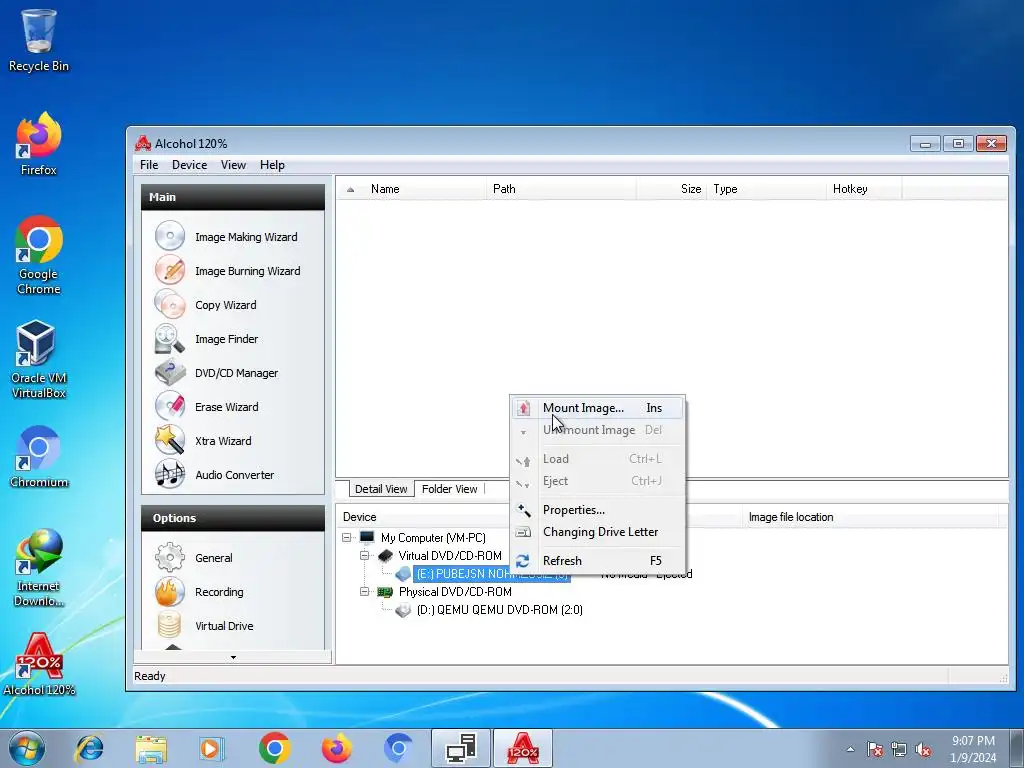Image resolution: width=1024 pixels, height=768 pixels.
Task: Open Alcohol 120% desktop shortcut
Action: (x=39, y=664)
